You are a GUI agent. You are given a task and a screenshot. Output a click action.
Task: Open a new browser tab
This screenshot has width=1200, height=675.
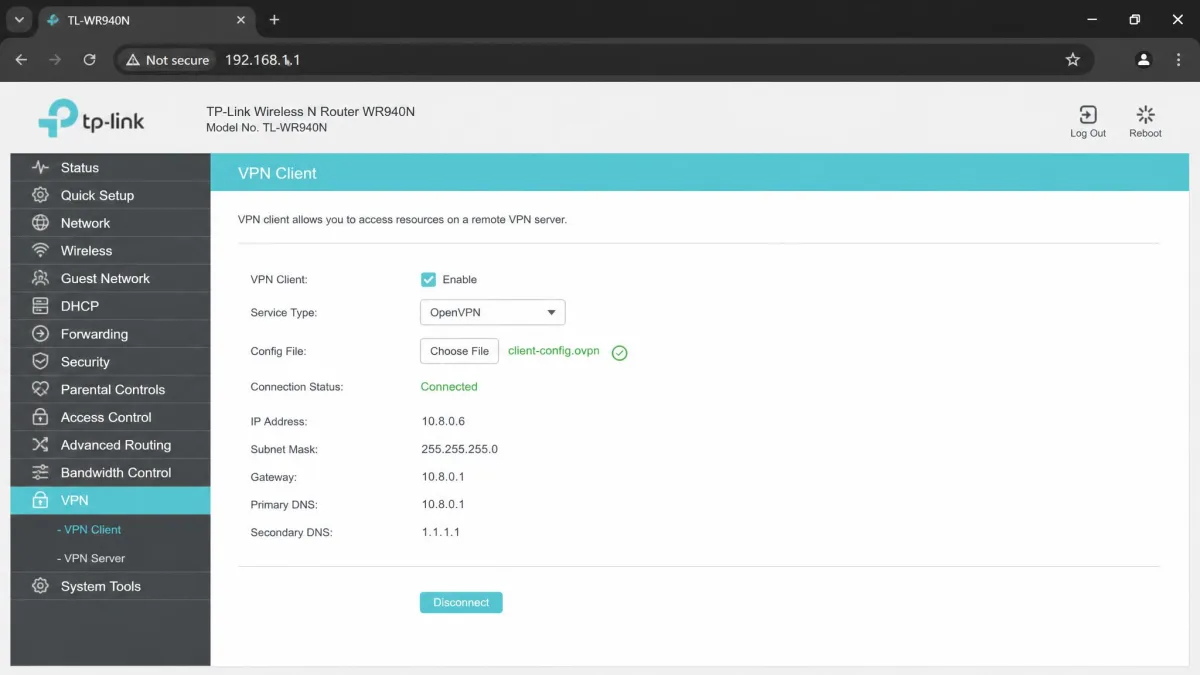point(274,20)
